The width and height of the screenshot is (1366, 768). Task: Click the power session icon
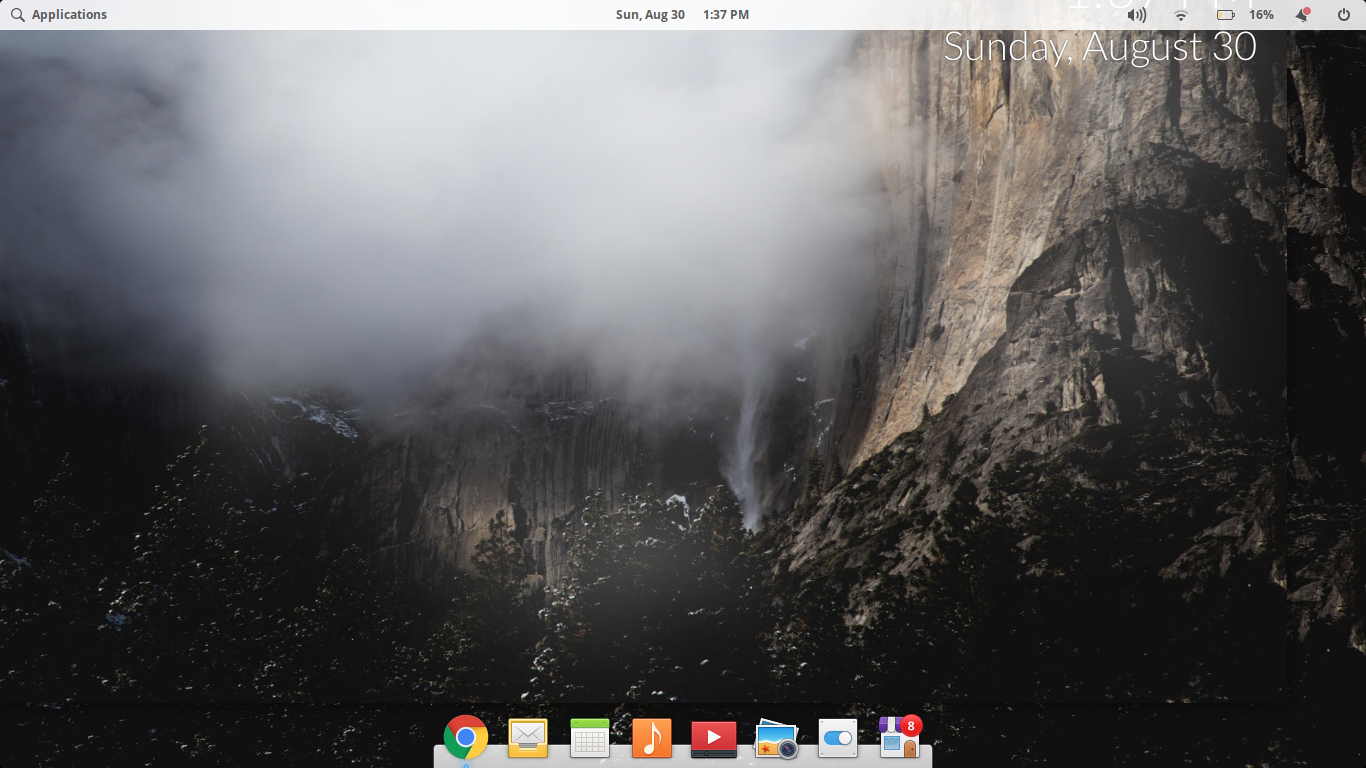tap(1345, 14)
